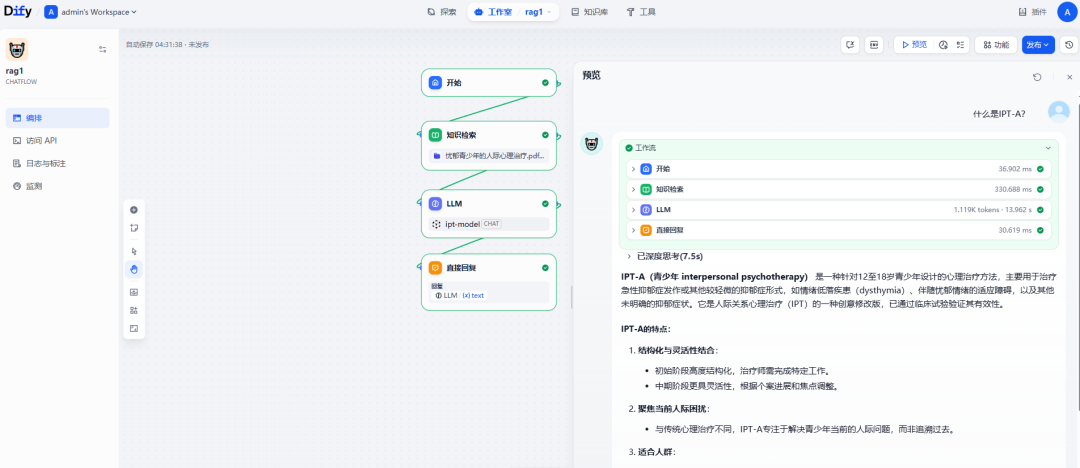Open version history clock icon
1080x468 pixels.
1069,44
